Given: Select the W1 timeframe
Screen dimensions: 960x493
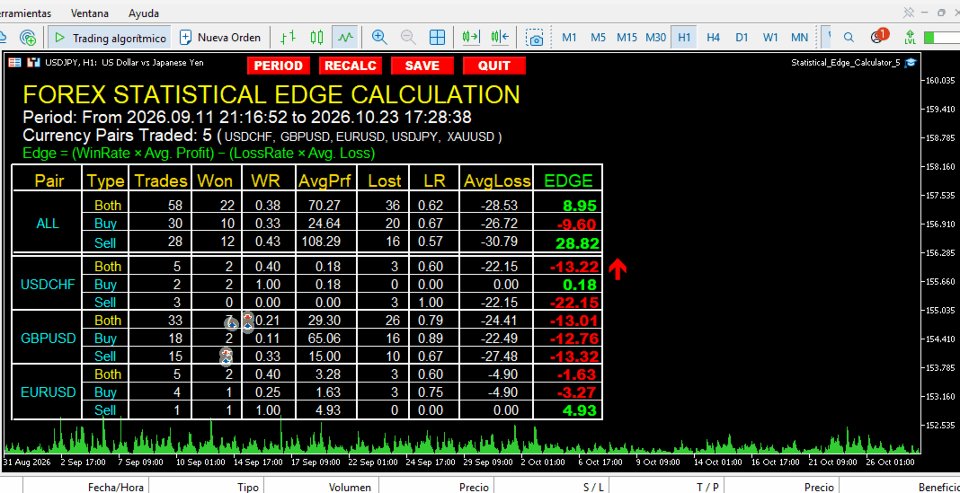Looking at the screenshot, I should point(771,37).
